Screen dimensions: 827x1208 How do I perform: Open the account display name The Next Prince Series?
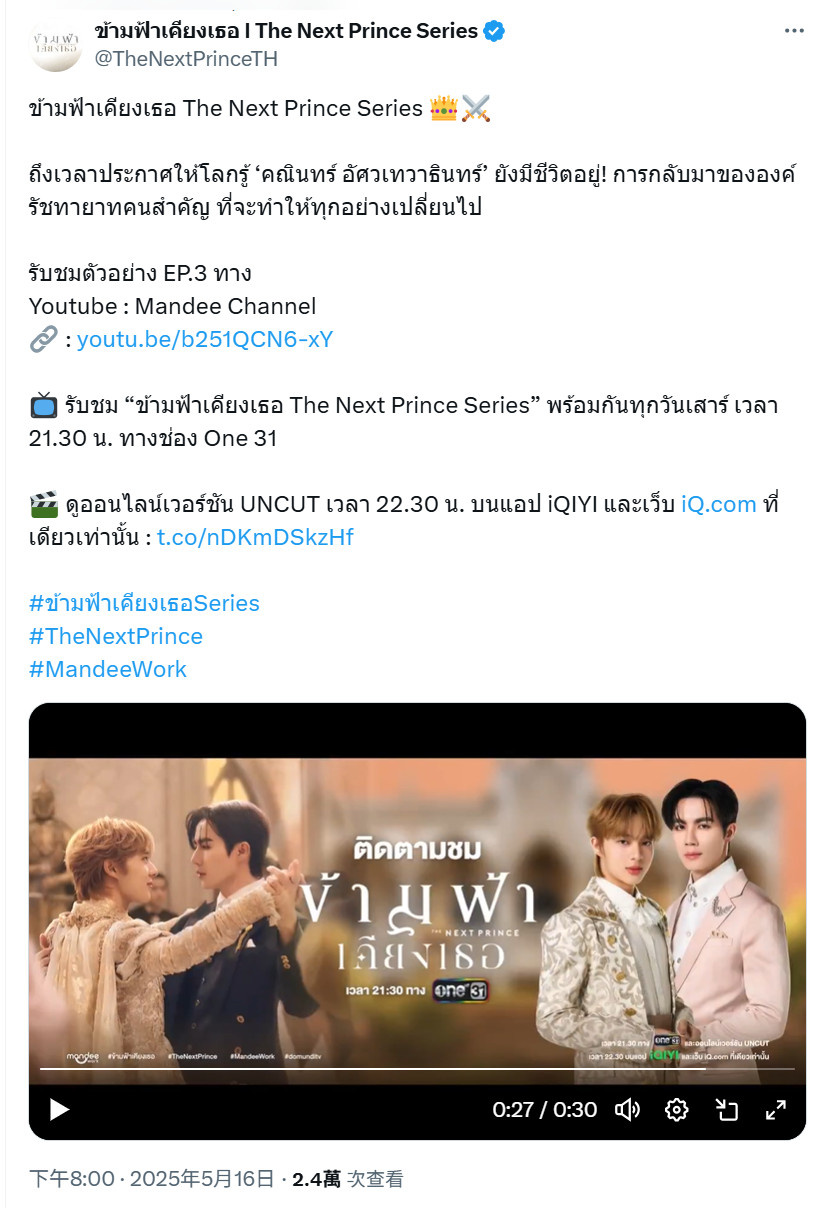coord(286,31)
